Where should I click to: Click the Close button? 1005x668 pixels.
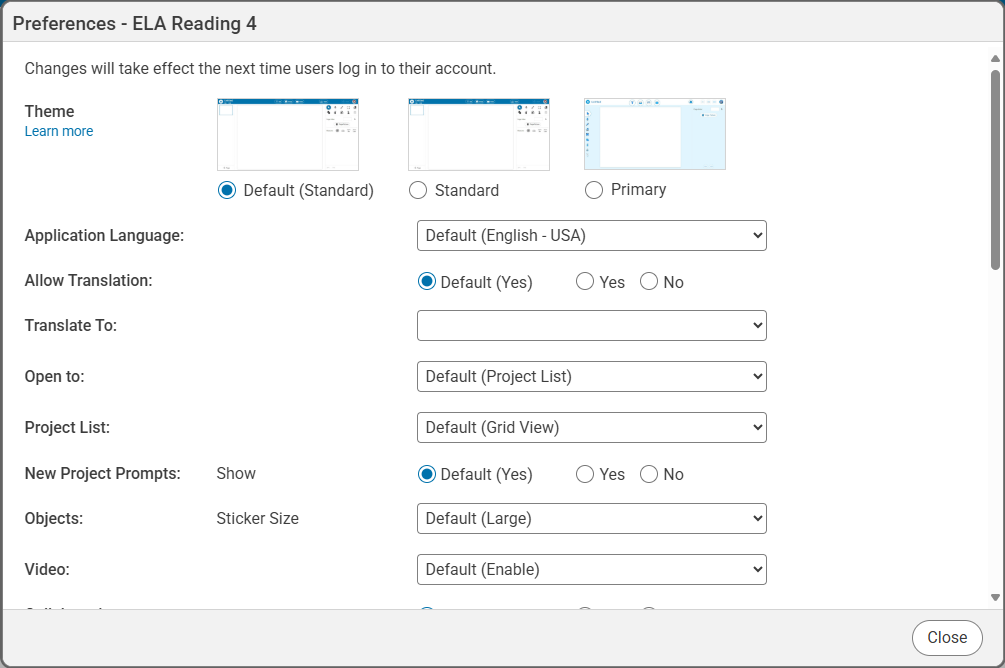[946, 638]
